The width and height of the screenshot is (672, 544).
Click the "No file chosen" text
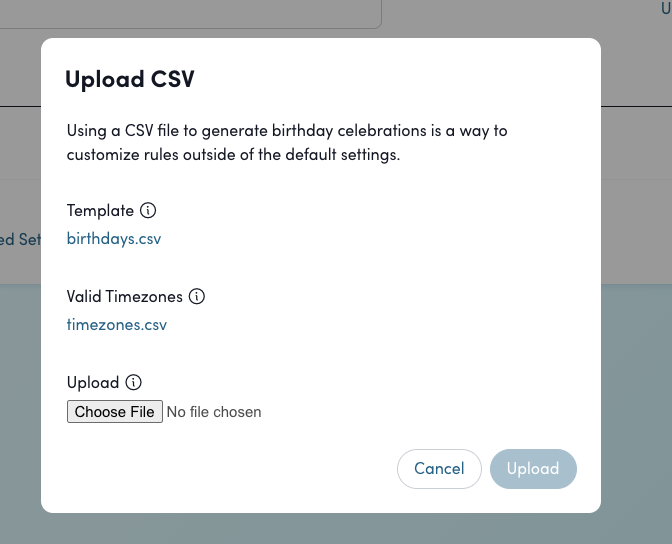click(214, 412)
